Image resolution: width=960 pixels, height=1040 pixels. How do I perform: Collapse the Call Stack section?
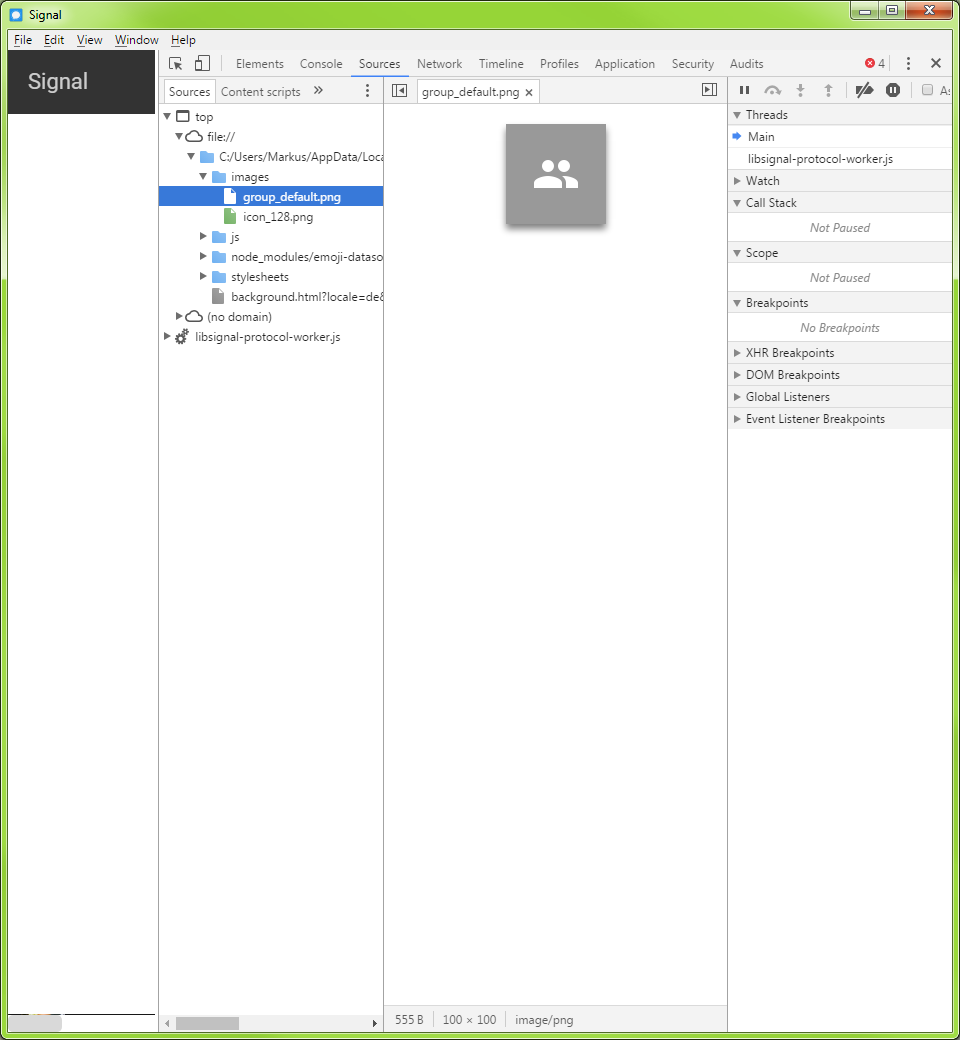(x=839, y=202)
